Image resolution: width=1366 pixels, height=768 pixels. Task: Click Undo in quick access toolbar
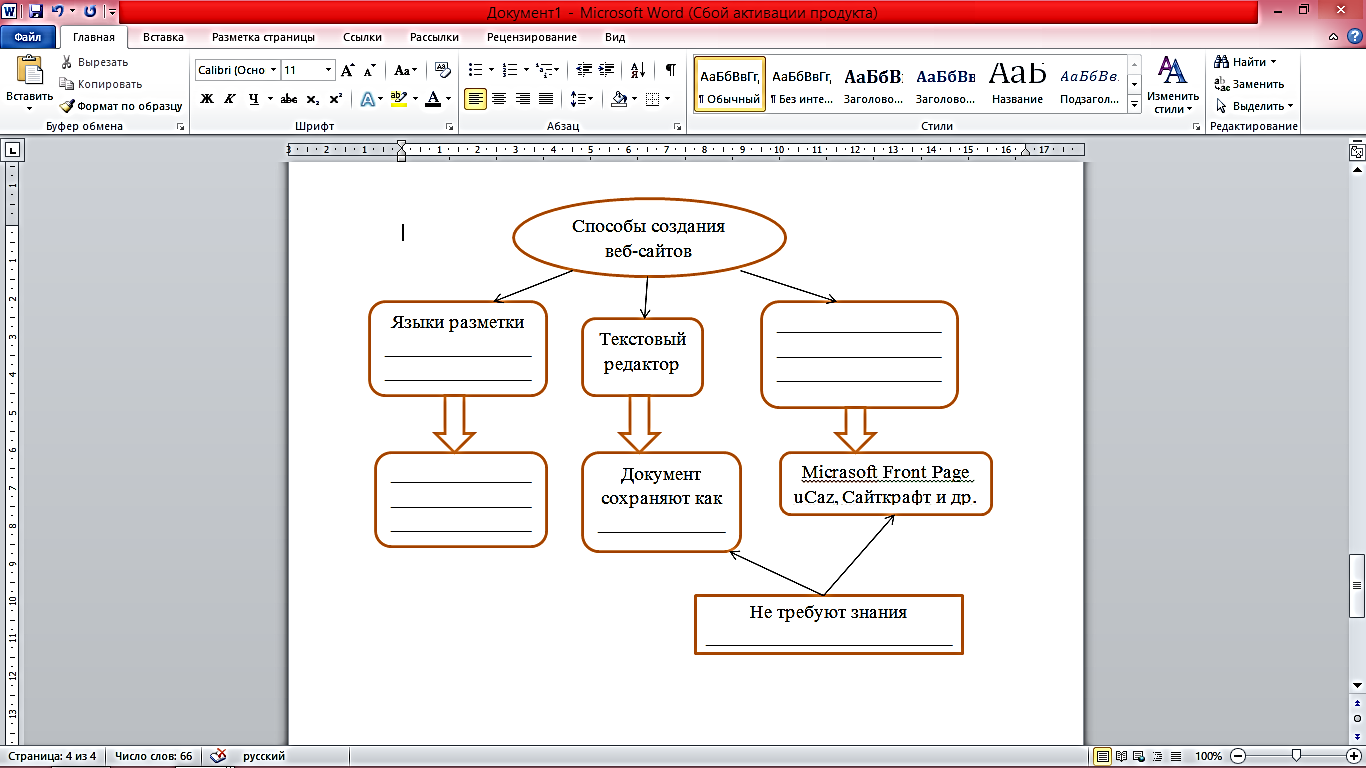[x=58, y=12]
